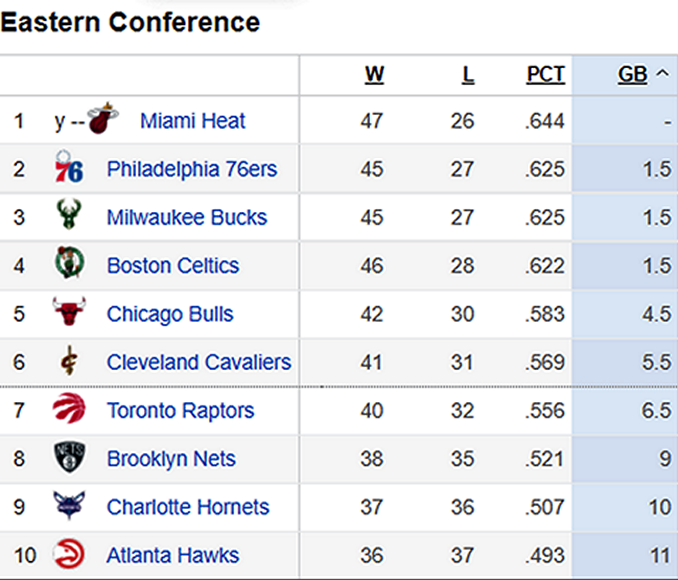Click the Charlotte Hornets logo icon

pyautogui.click(x=68, y=506)
